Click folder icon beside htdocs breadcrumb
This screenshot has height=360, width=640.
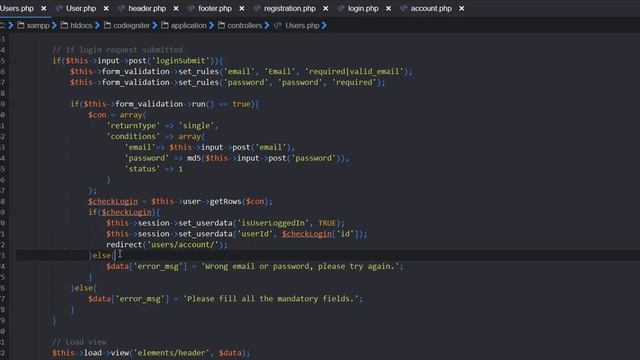pos(64,25)
